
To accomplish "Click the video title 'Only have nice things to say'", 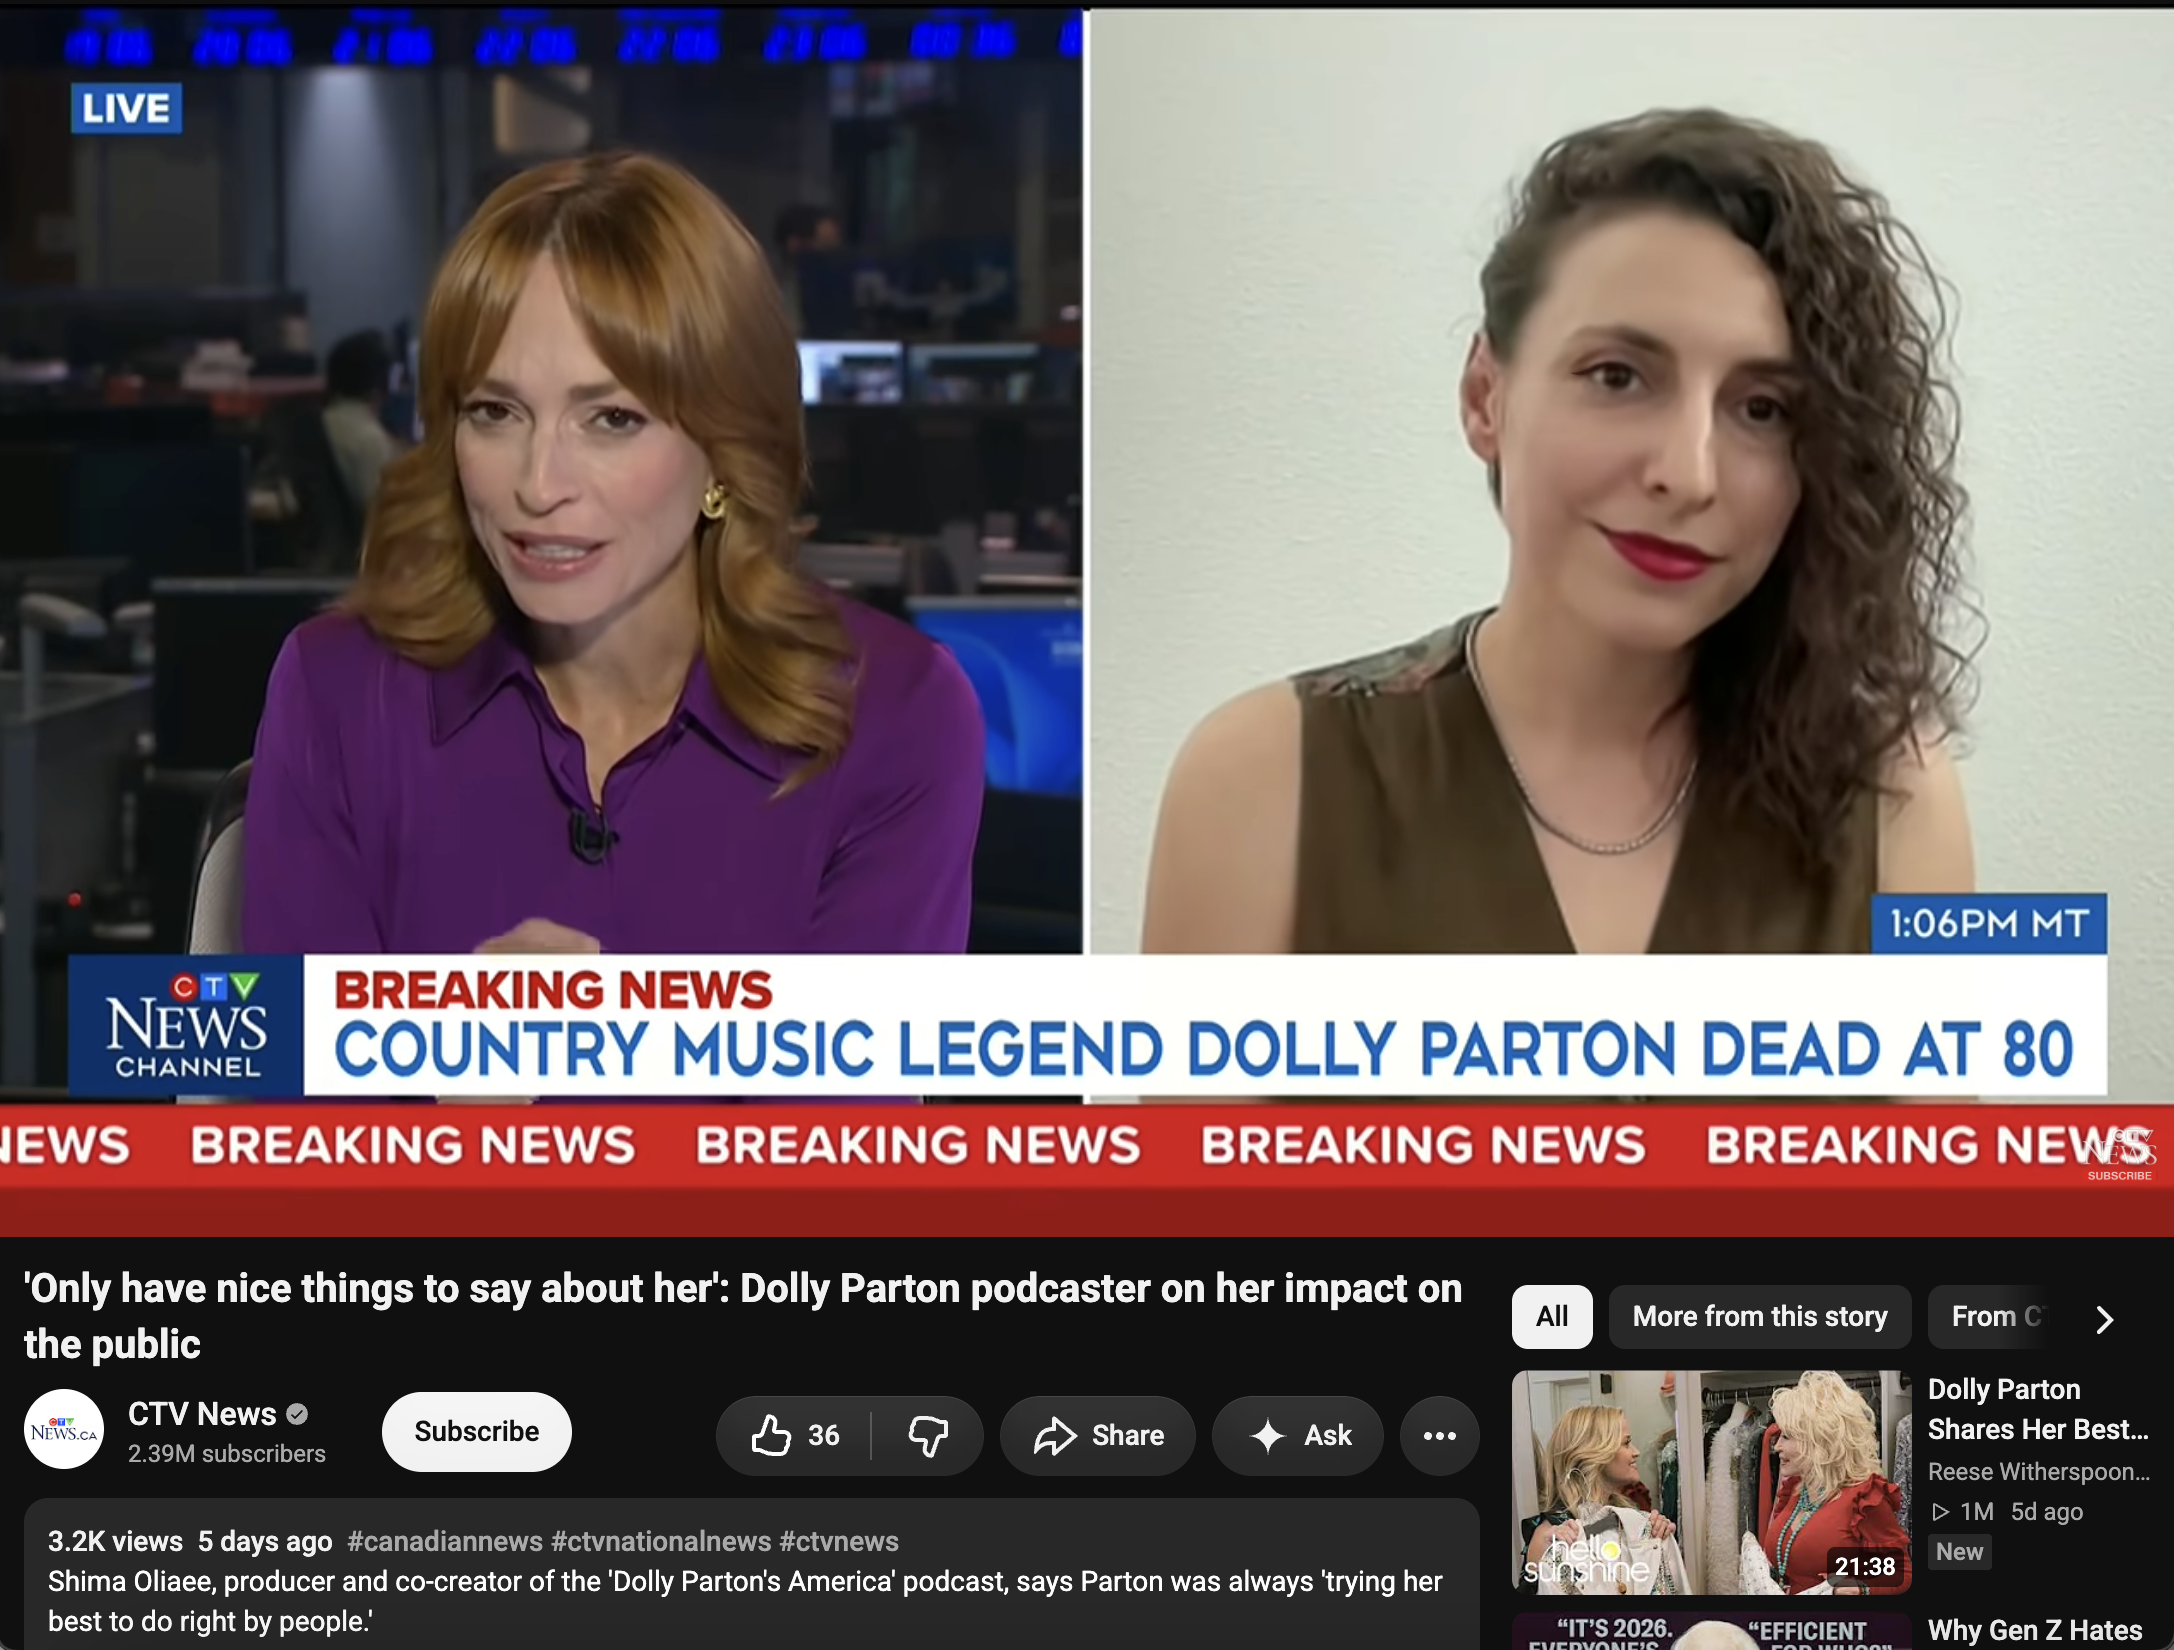I will pyautogui.click(x=743, y=1316).
